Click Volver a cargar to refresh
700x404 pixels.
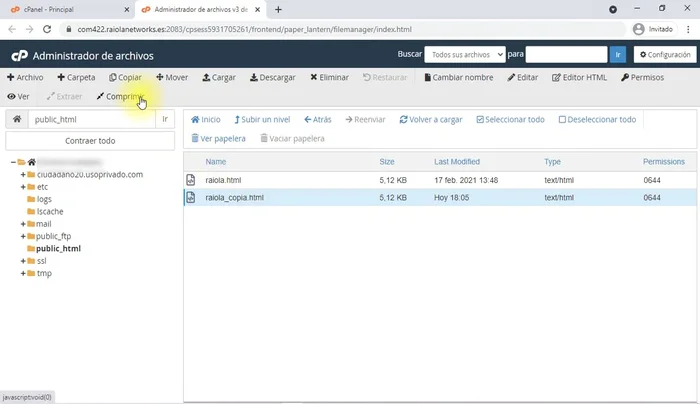pos(431,120)
